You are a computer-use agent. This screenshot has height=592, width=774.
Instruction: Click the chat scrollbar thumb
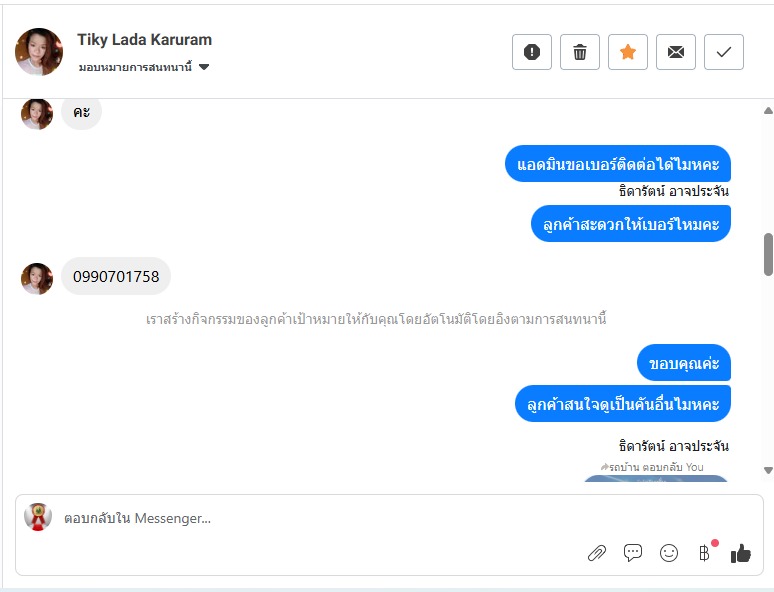[x=768, y=254]
